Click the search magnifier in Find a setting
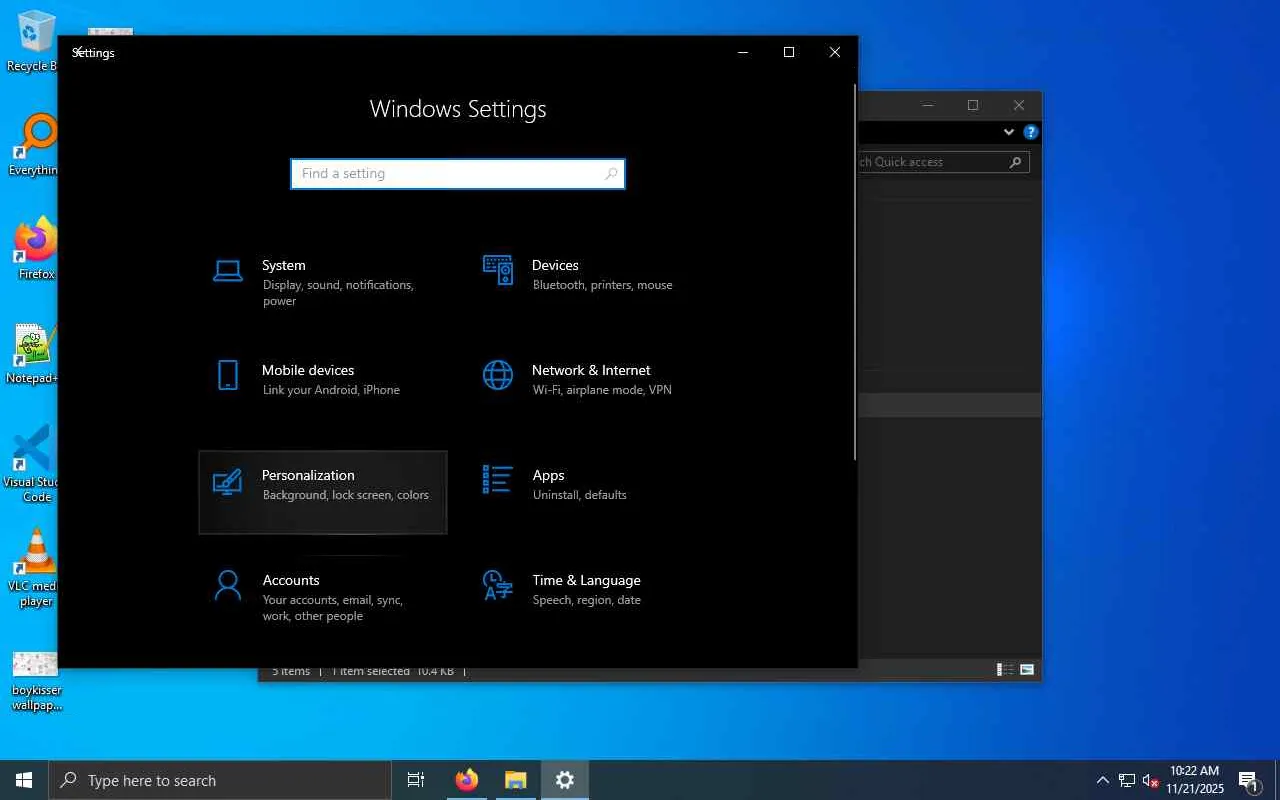Viewport: 1280px width, 800px height. coord(611,174)
